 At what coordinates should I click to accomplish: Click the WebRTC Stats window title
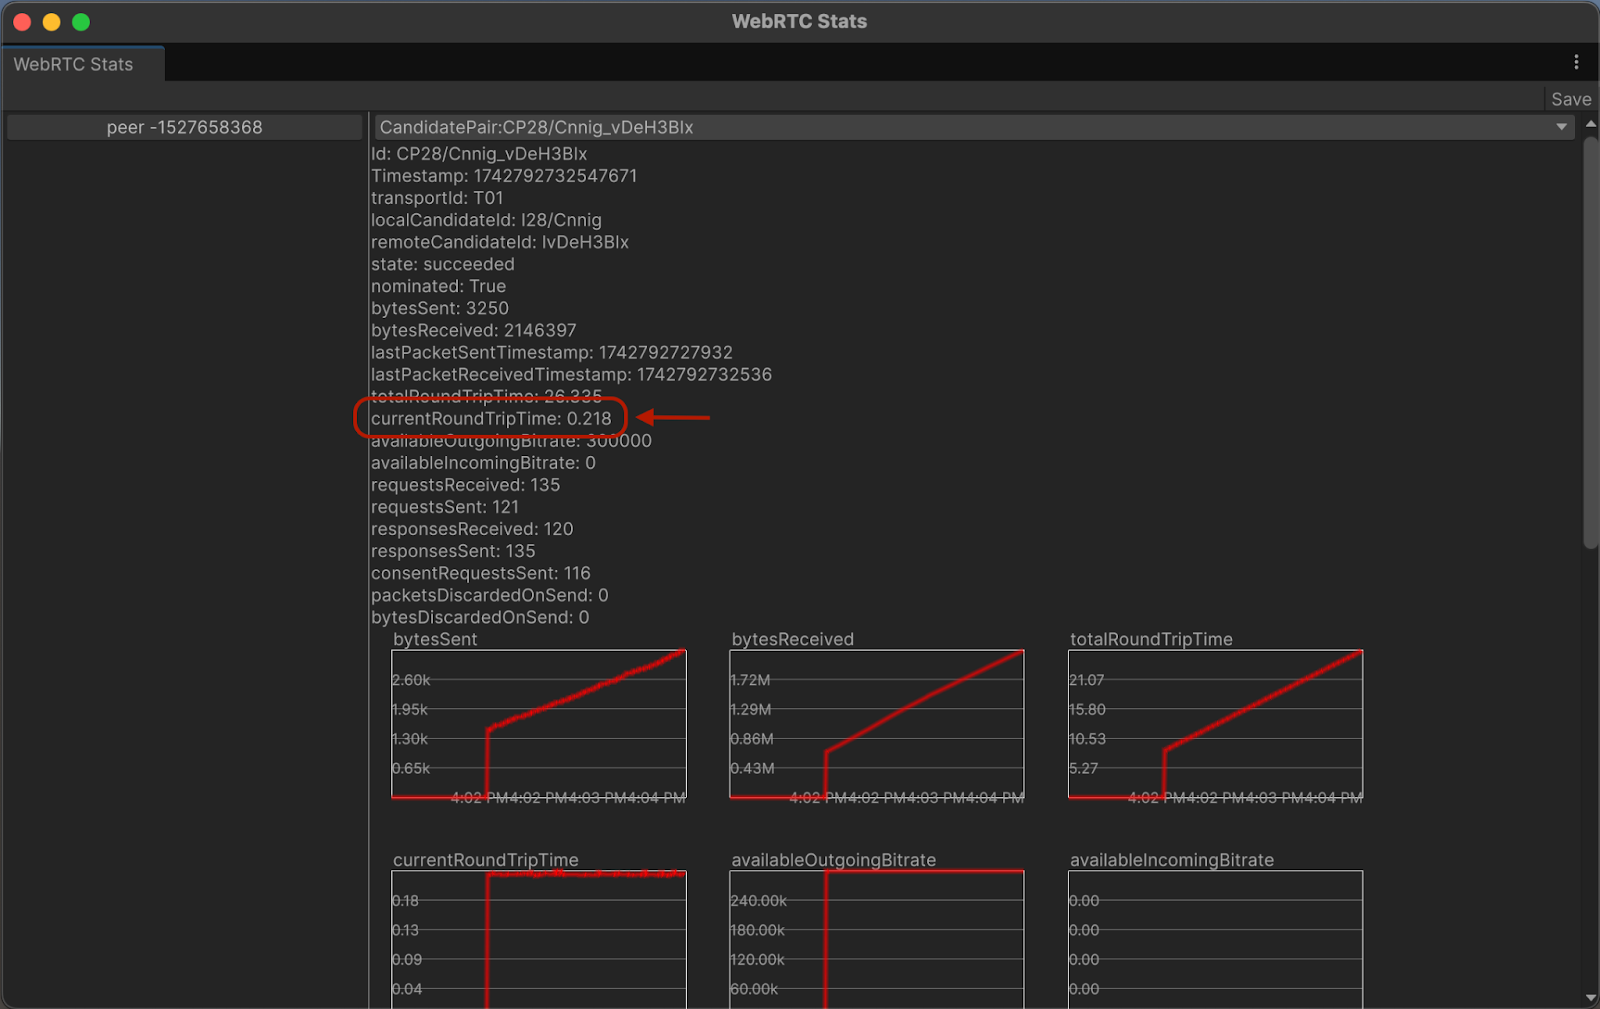point(799,21)
